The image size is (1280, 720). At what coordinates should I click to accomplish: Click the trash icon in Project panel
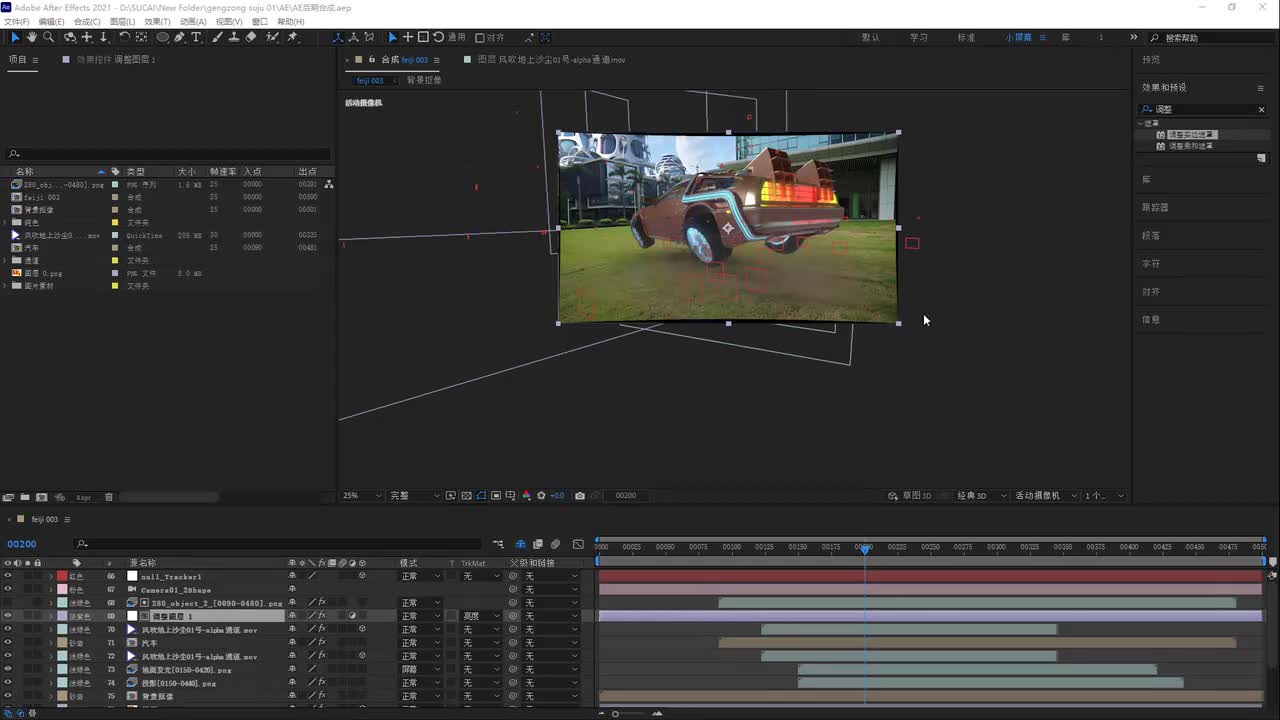(109, 497)
